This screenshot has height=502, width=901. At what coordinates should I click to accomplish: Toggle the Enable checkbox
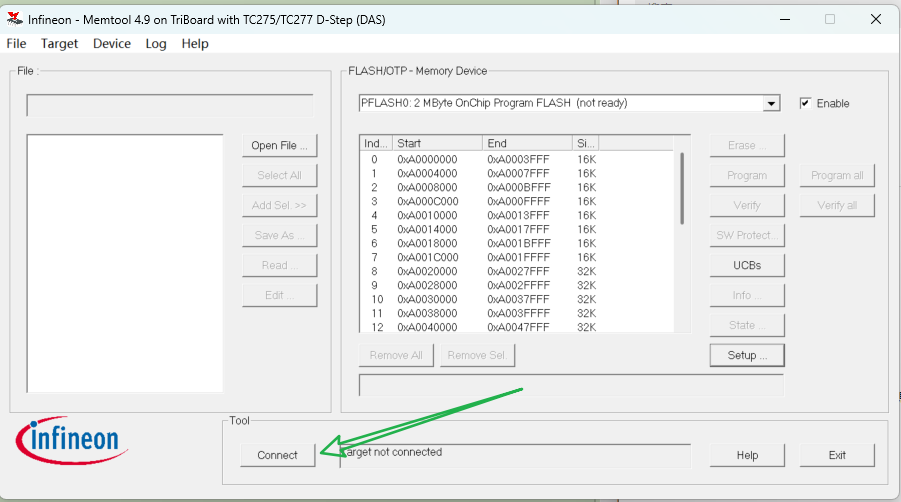click(805, 103)
